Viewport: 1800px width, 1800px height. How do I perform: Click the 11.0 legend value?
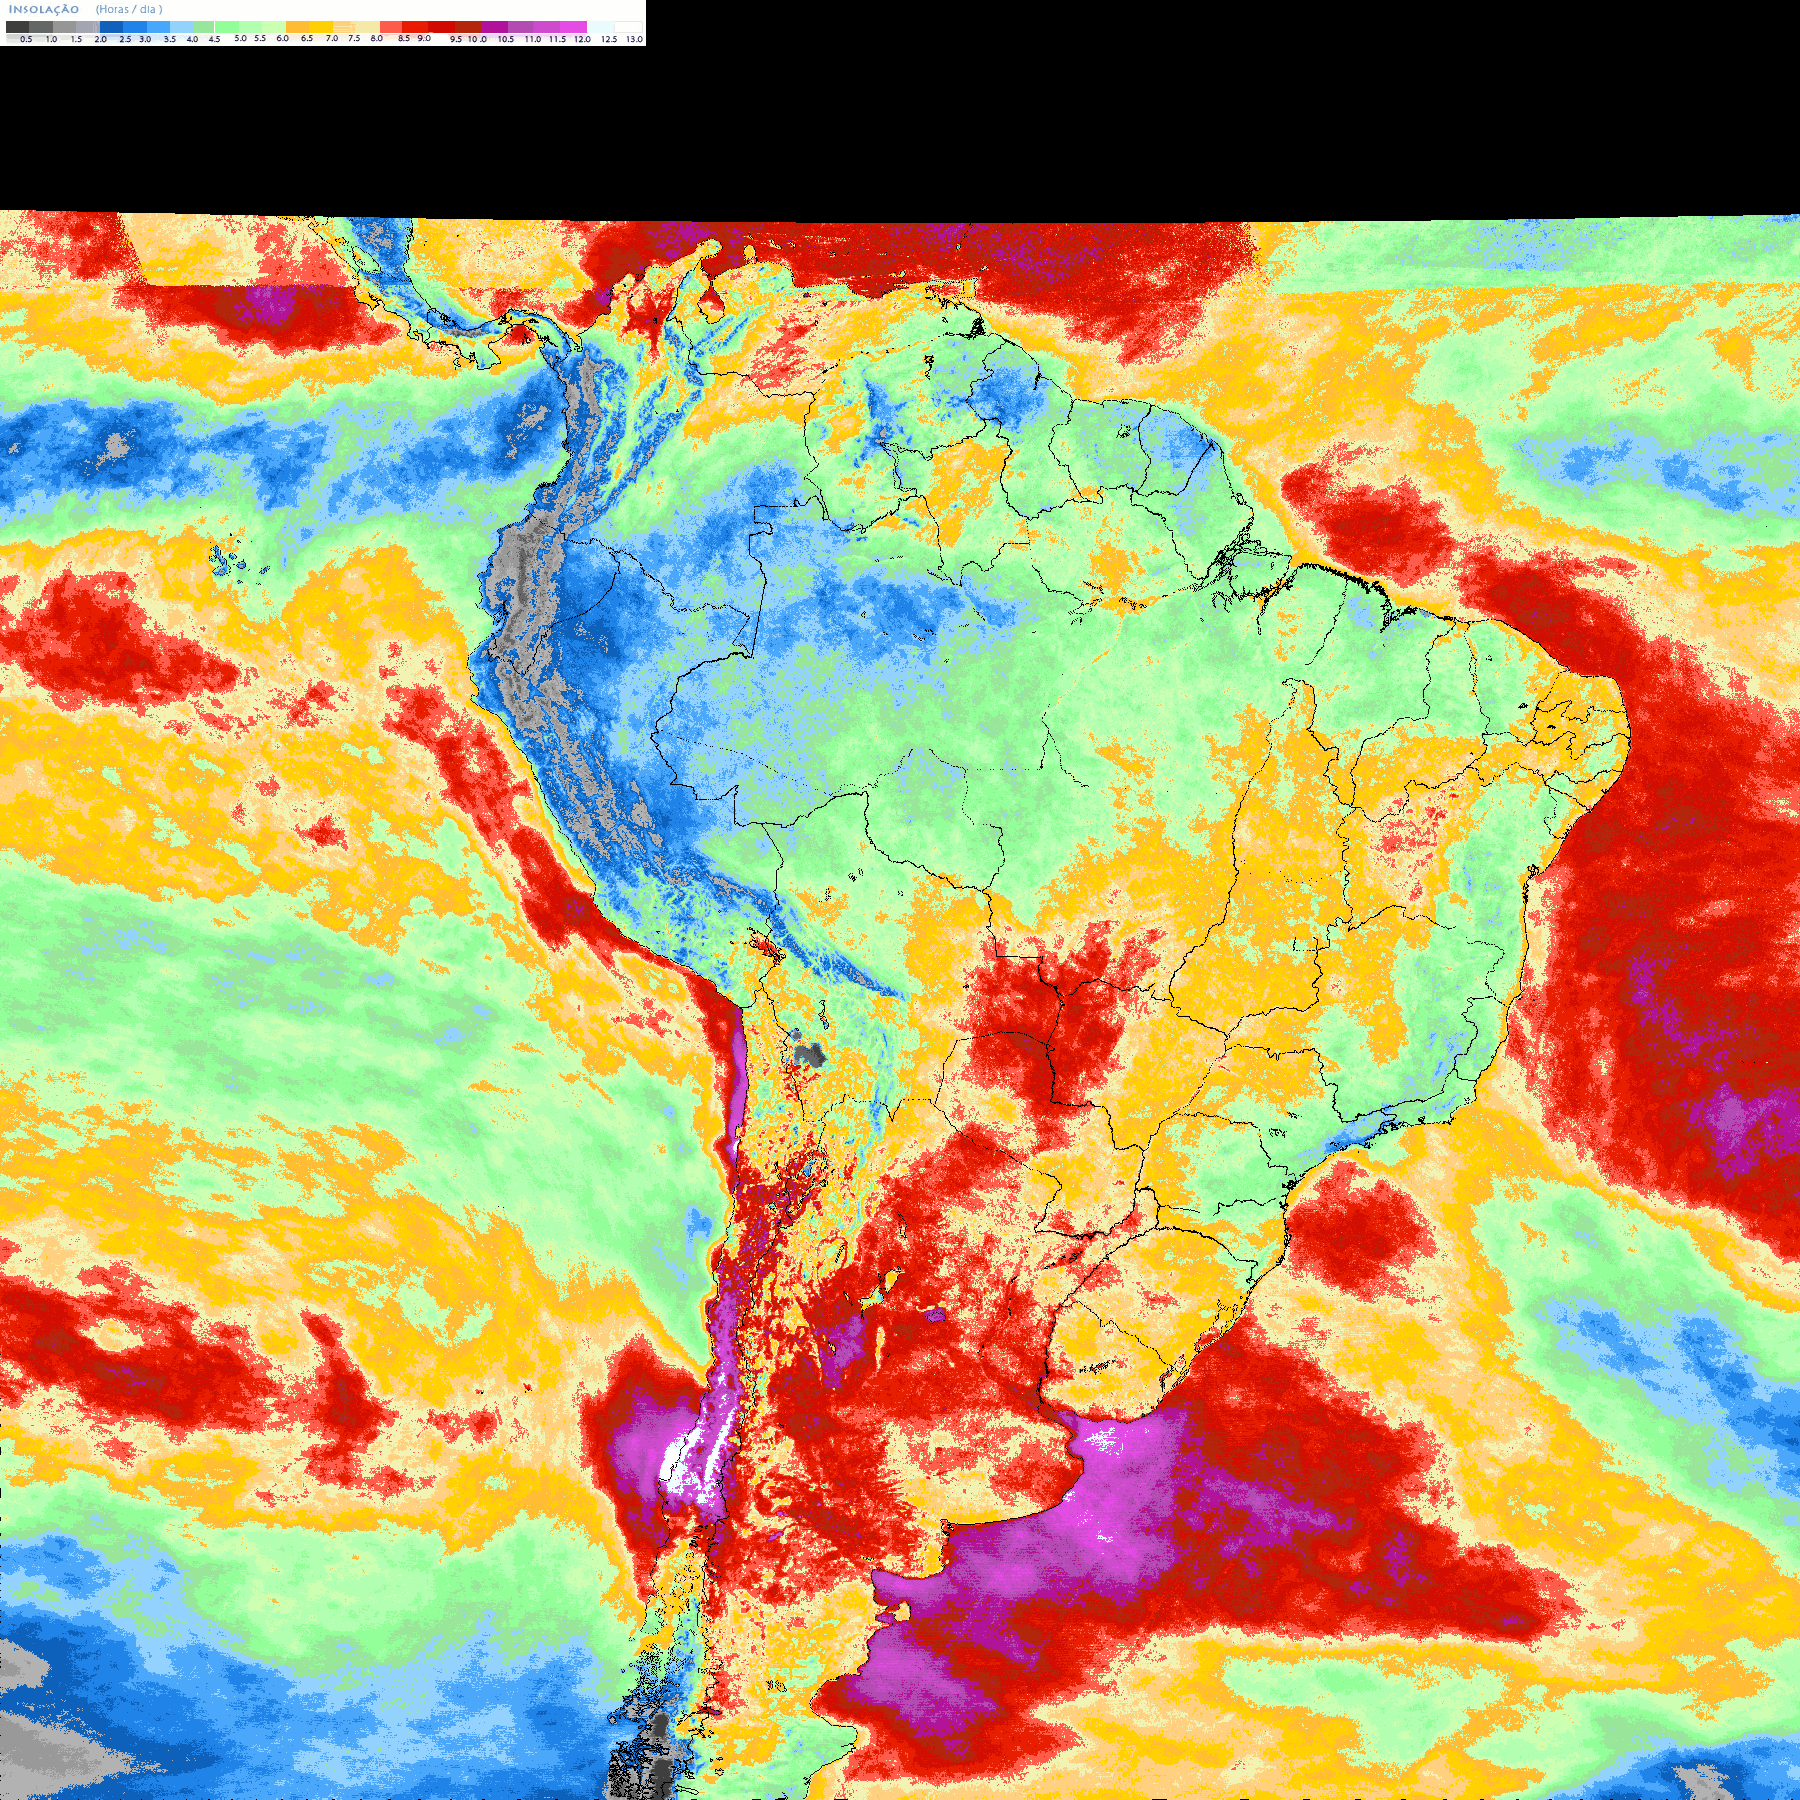[x=533, y=39]
